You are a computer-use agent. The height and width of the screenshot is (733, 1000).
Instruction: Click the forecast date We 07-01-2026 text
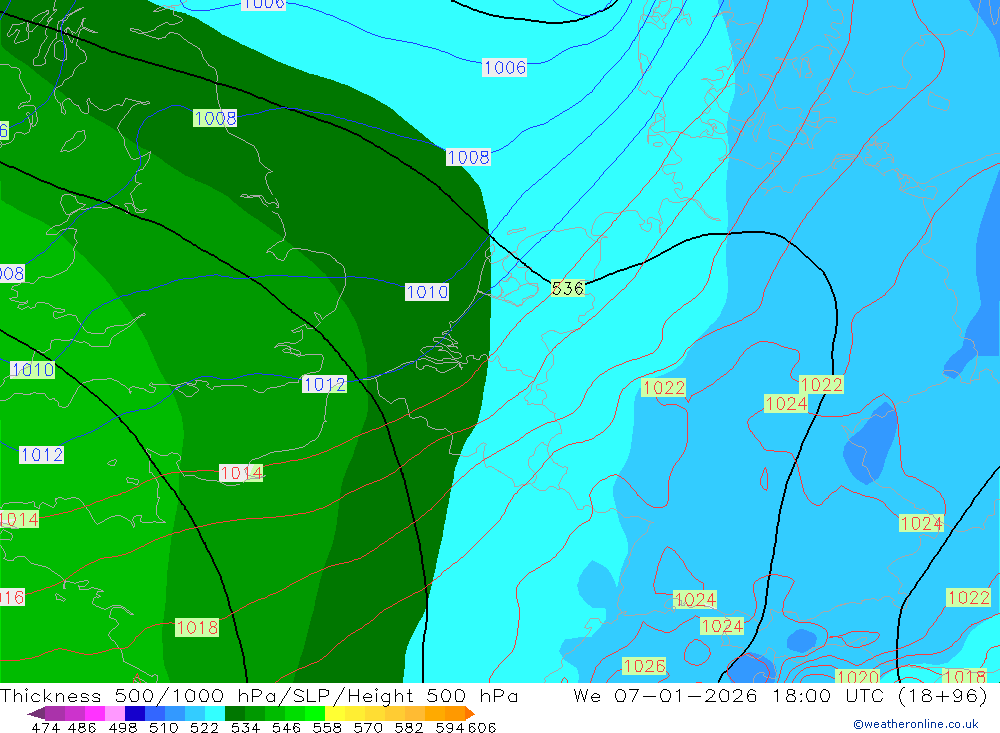[x=665, y=695]
